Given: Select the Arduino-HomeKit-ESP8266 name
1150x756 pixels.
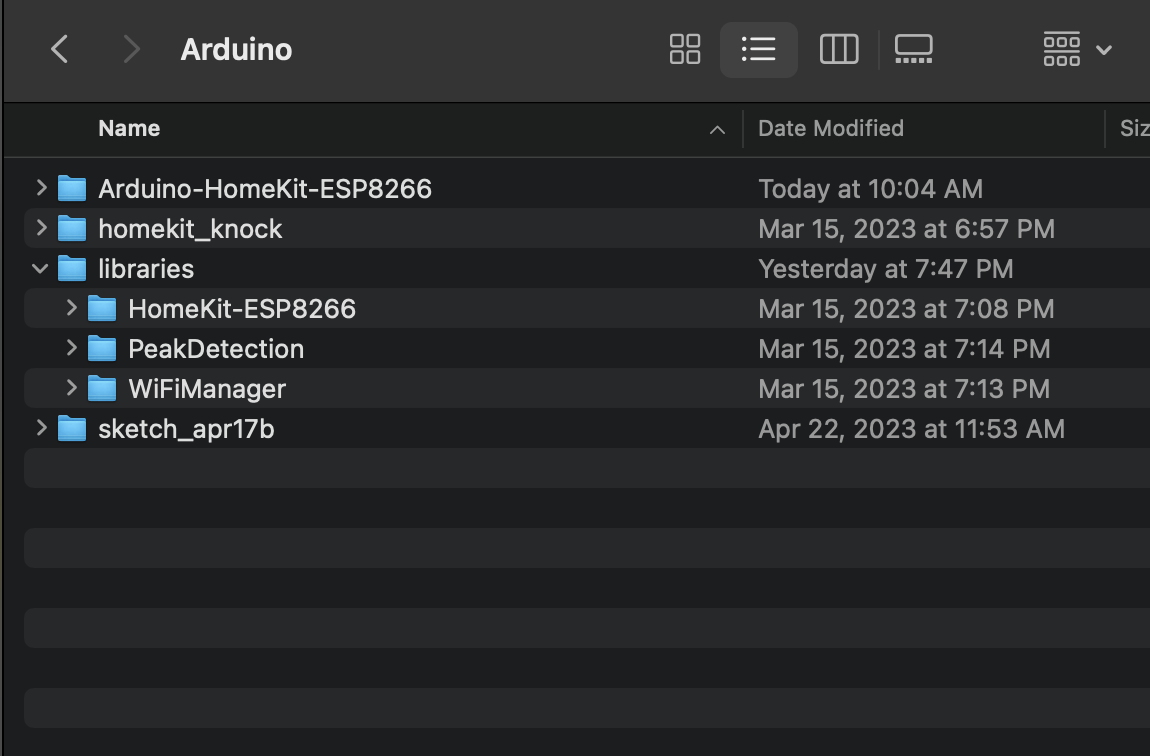Looking at the screenshot, I should [x=265, y=189].
